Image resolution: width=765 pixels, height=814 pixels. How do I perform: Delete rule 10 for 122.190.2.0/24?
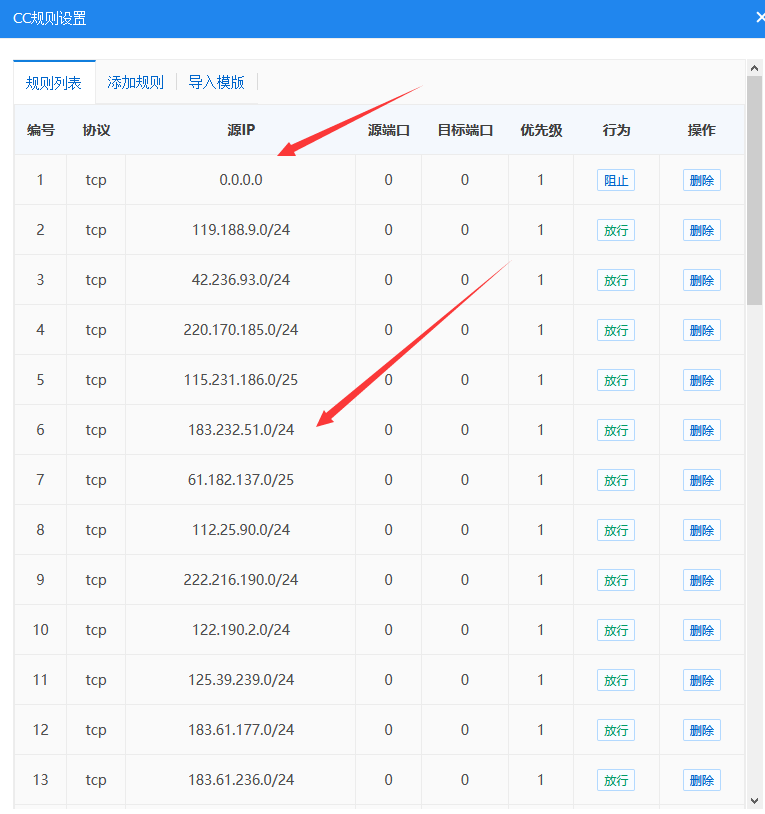(x=702, y=631)
